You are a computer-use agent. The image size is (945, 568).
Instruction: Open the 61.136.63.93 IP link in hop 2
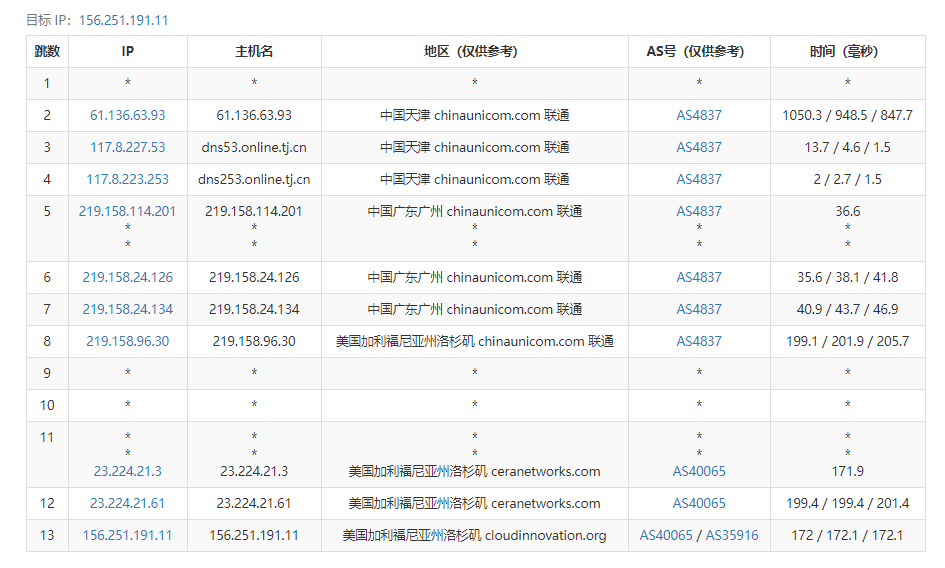pos(127,115)
